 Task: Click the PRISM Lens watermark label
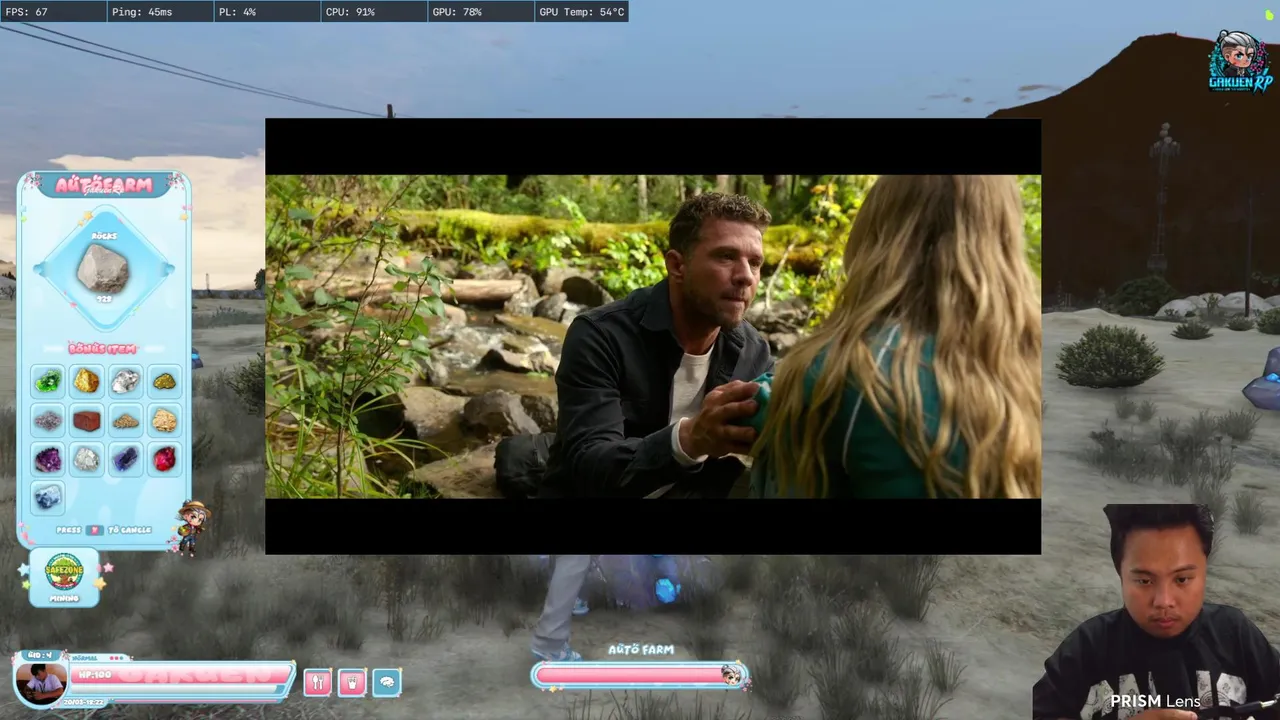1155,701
